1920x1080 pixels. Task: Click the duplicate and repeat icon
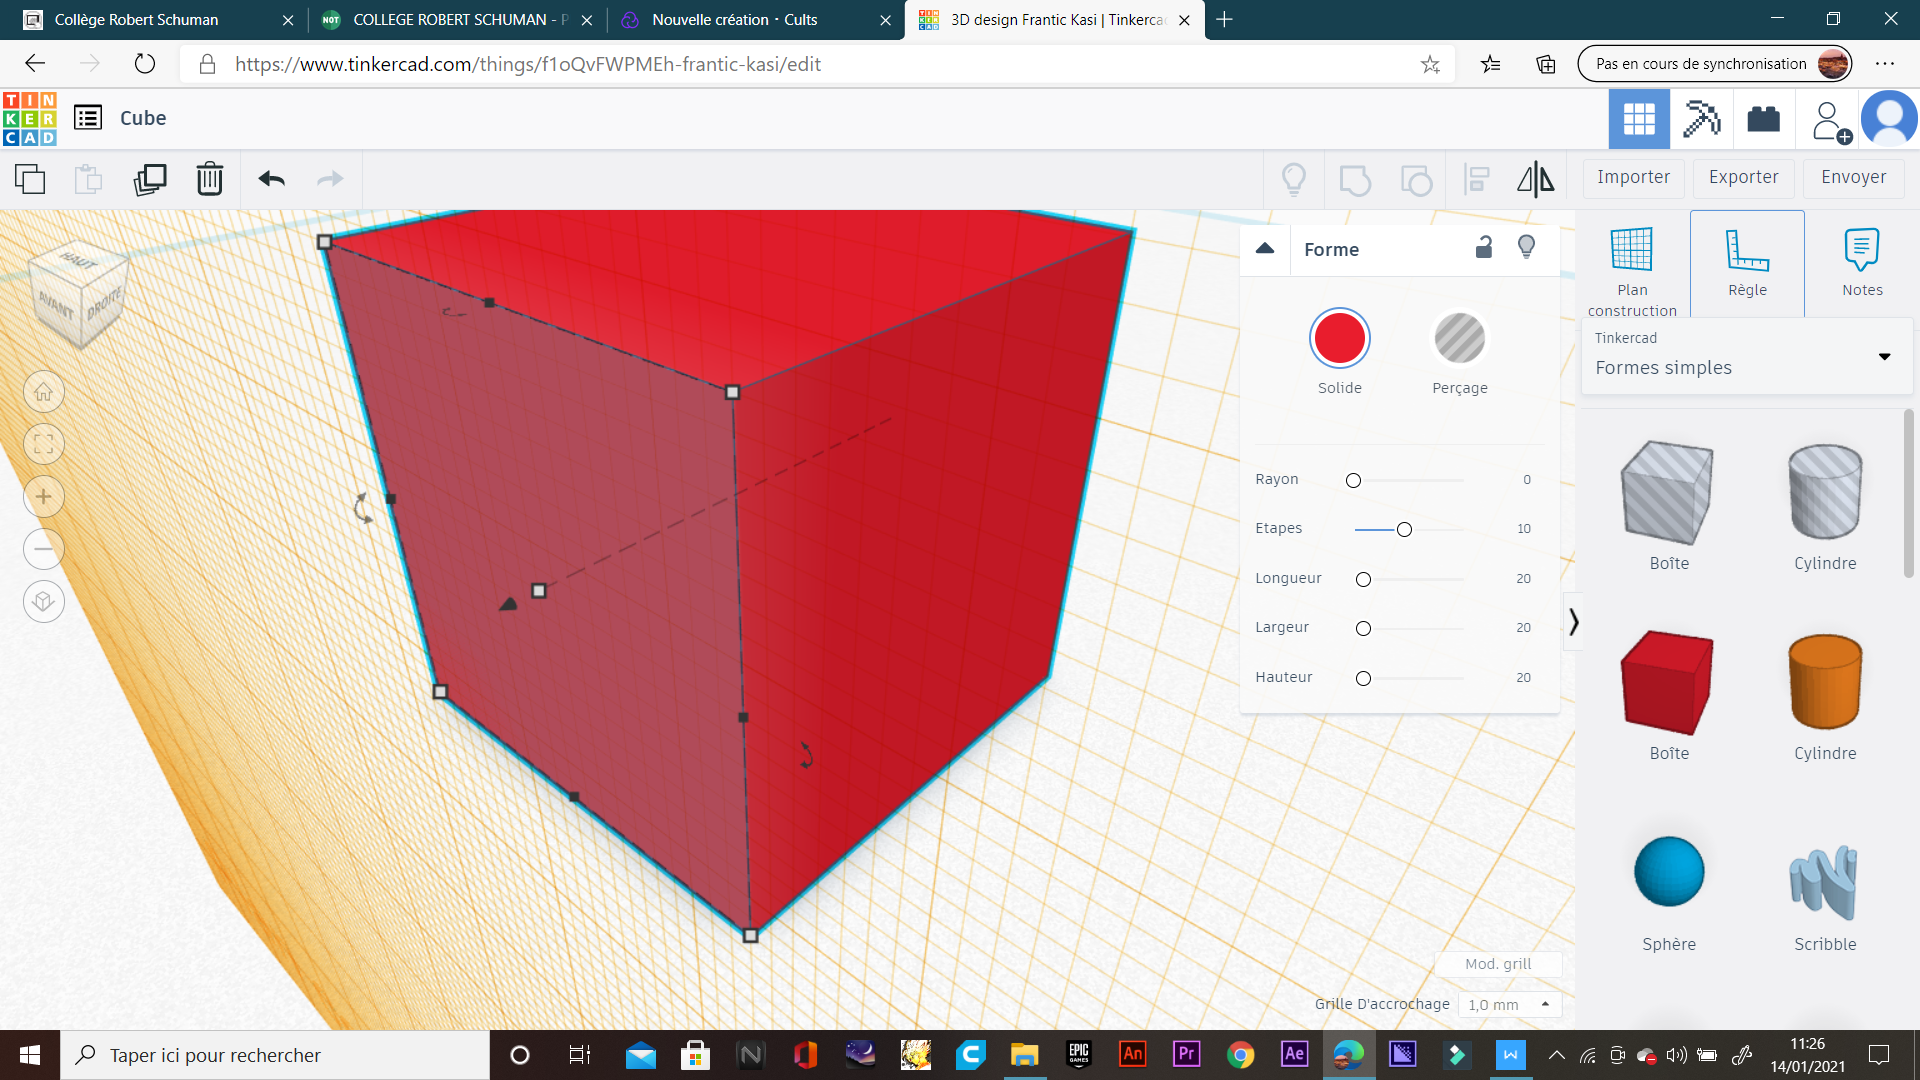(150, 179)
